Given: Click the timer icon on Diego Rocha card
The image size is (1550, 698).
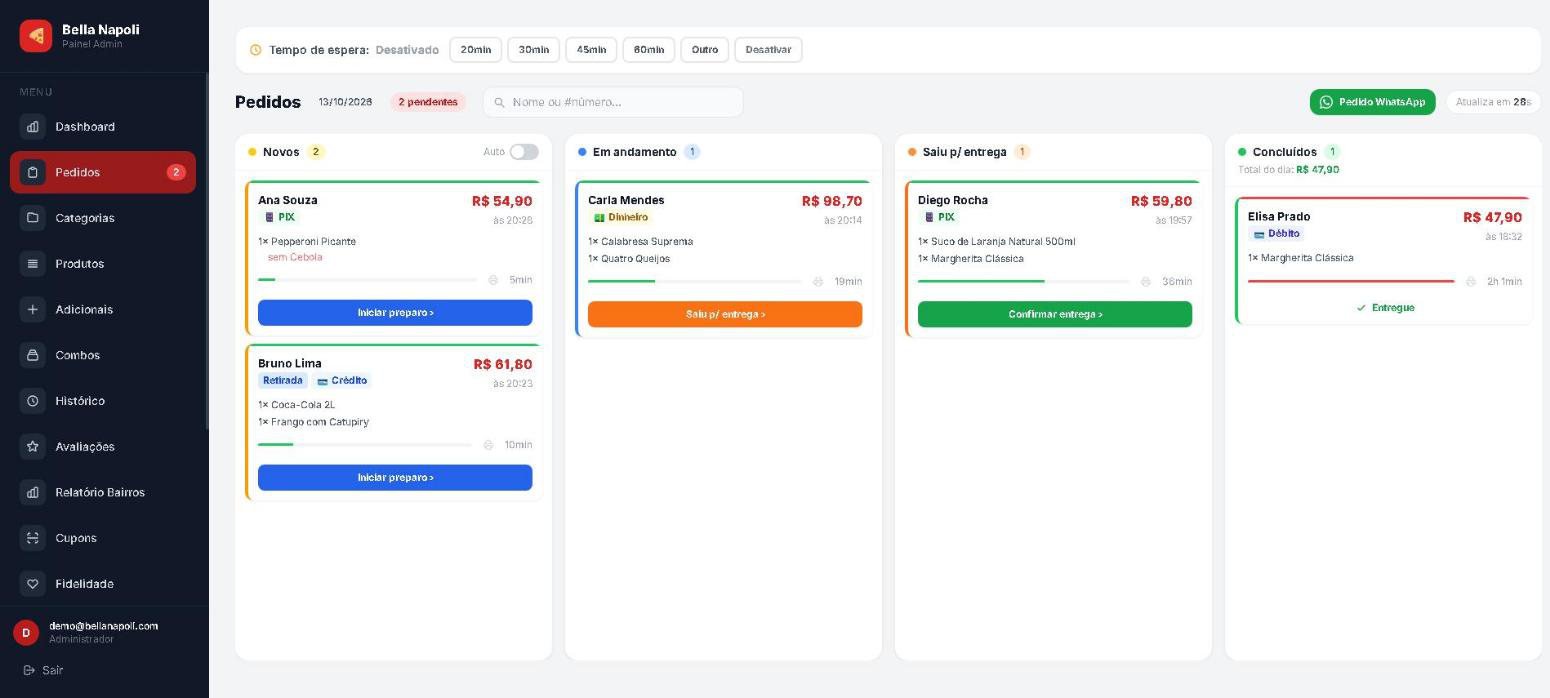Looking at the screenshot, I should (x=1145, y=282).
